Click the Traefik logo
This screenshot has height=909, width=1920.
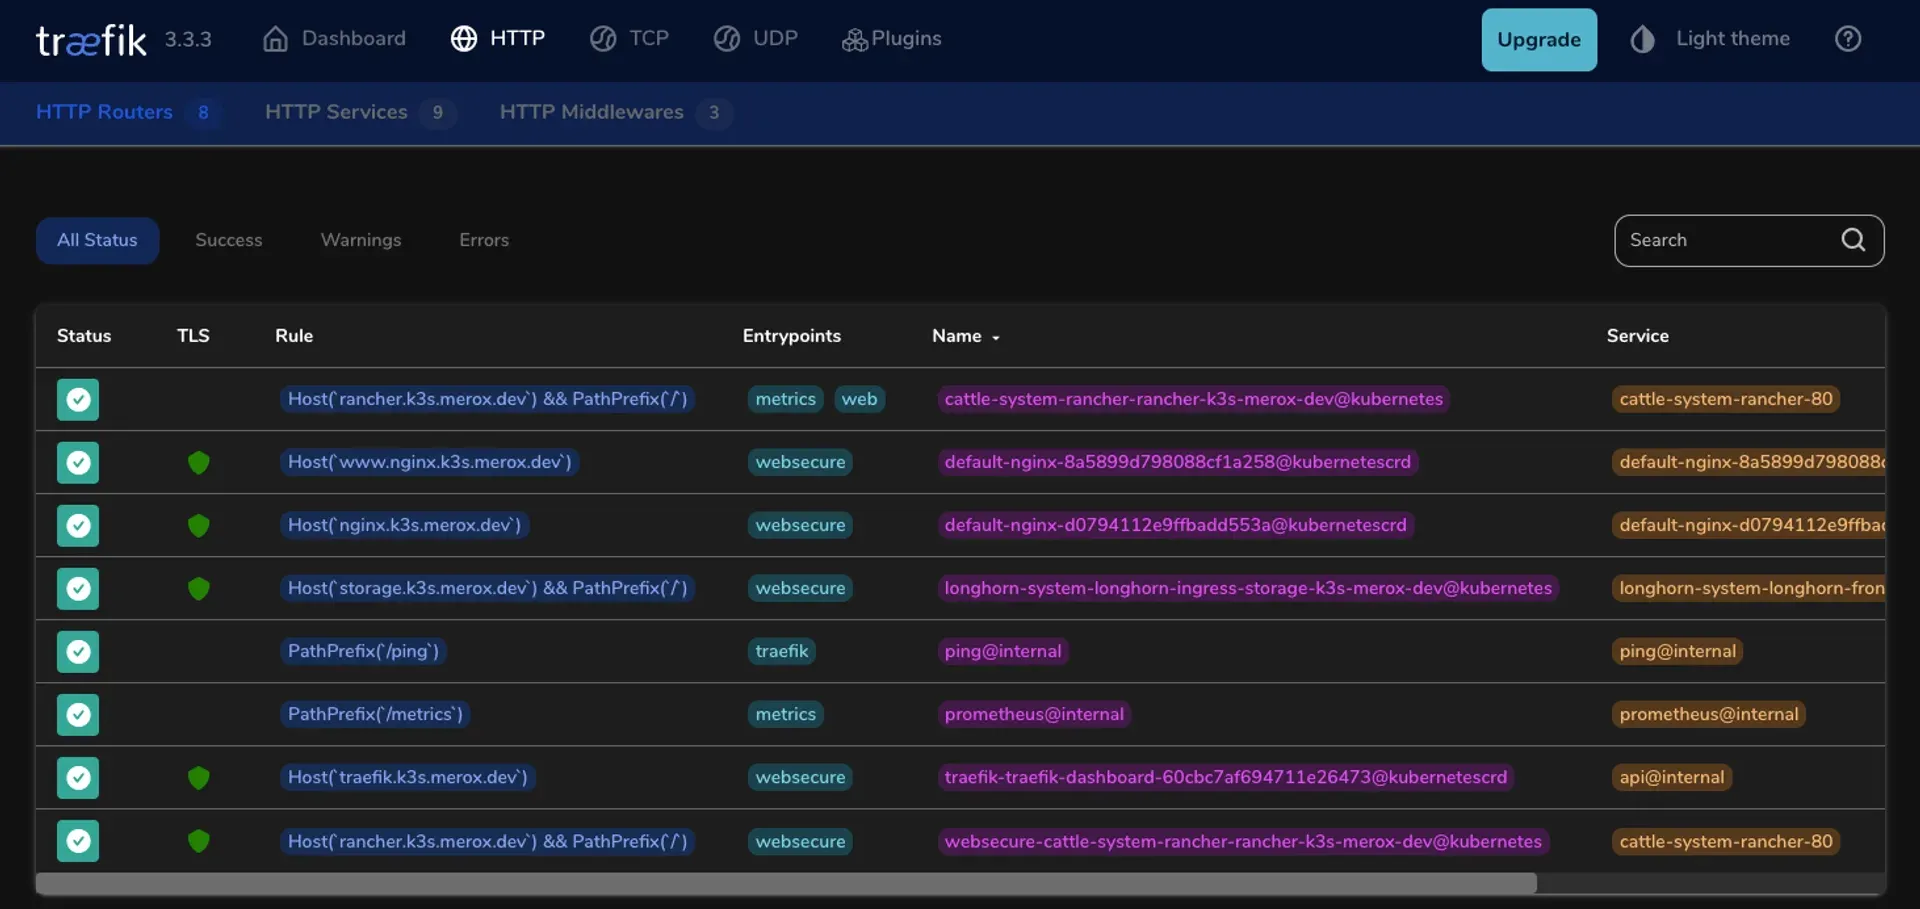(90, 40)
